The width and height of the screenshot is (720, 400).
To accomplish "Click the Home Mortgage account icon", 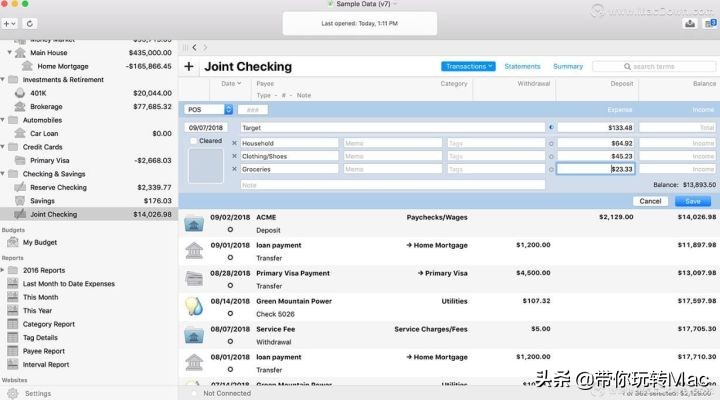I will click(x=27, y=66).
